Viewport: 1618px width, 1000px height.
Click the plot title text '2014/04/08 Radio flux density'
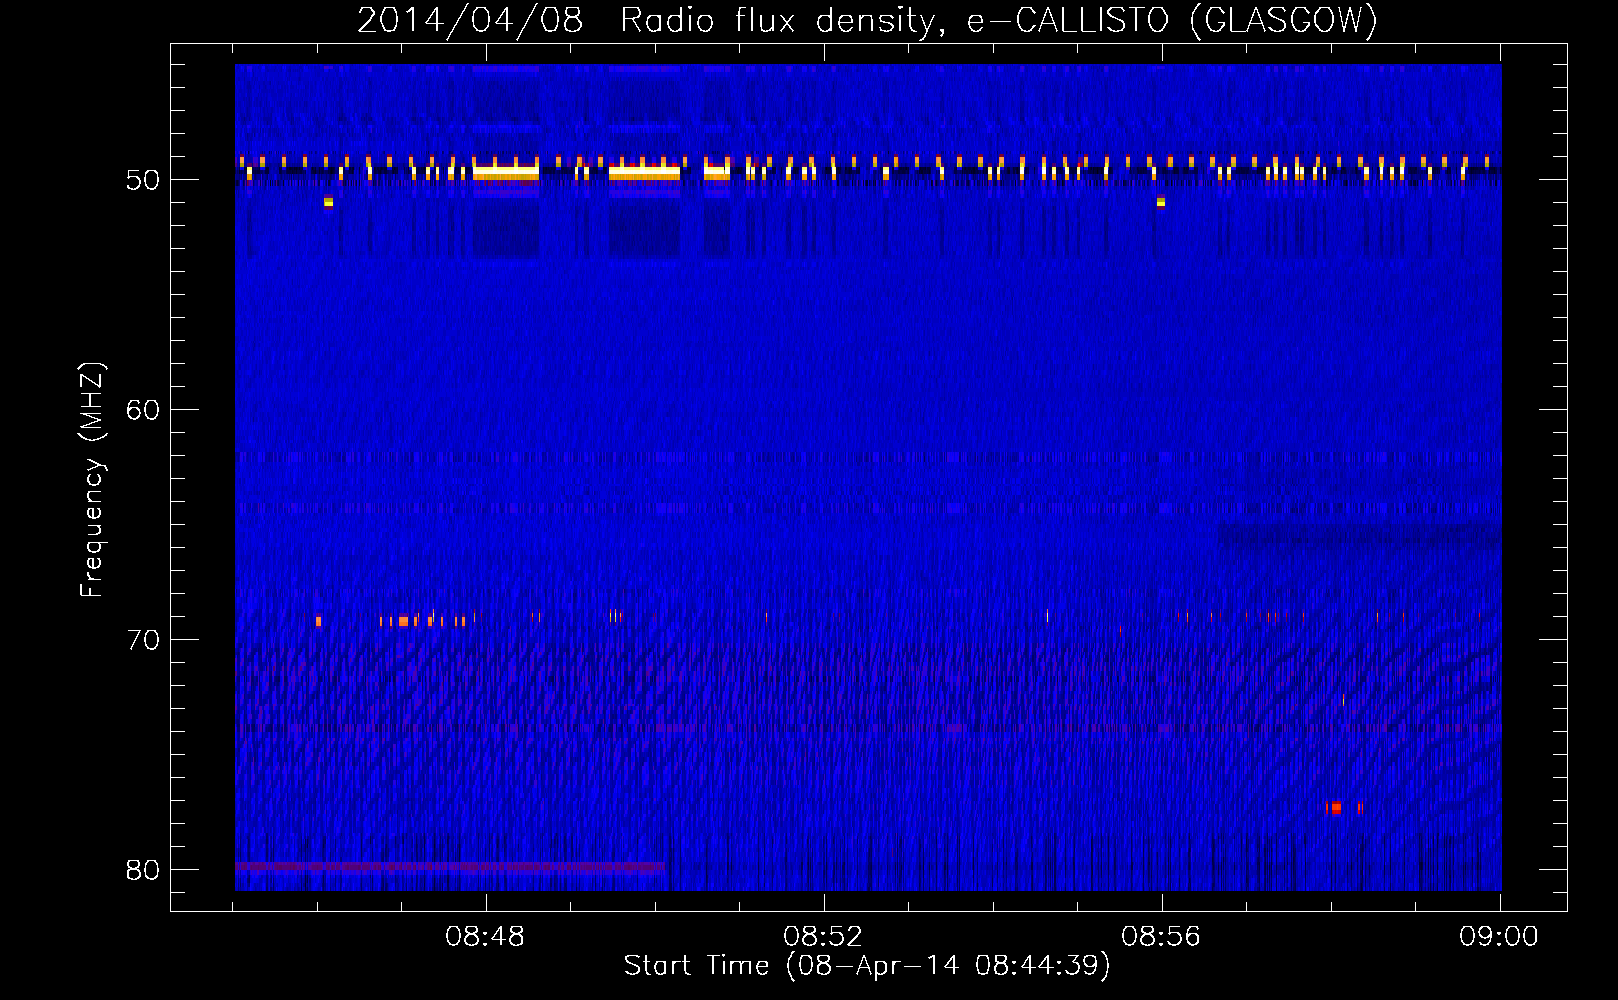(x=648, y=20)
